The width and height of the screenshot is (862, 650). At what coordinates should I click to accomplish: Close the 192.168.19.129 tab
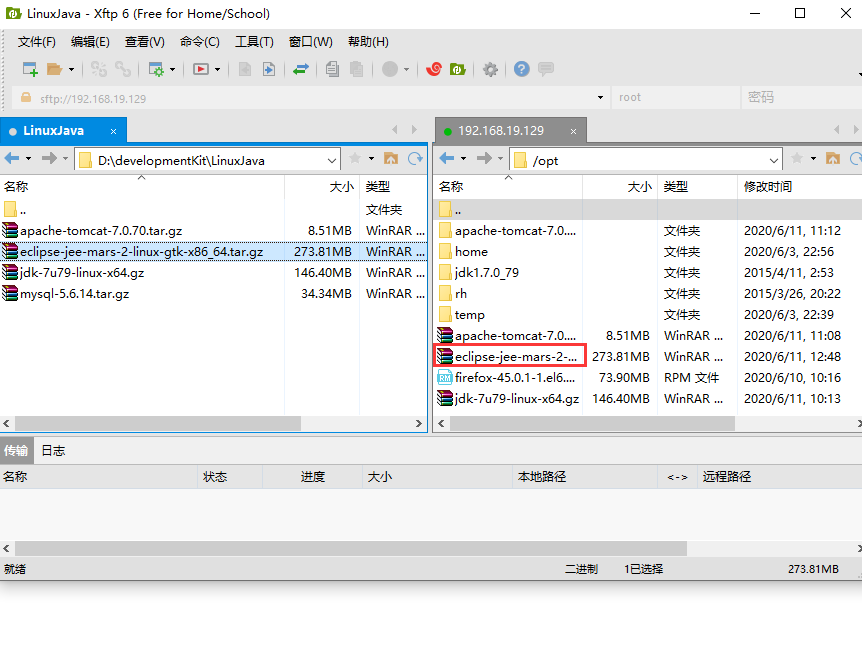(573, 131)
